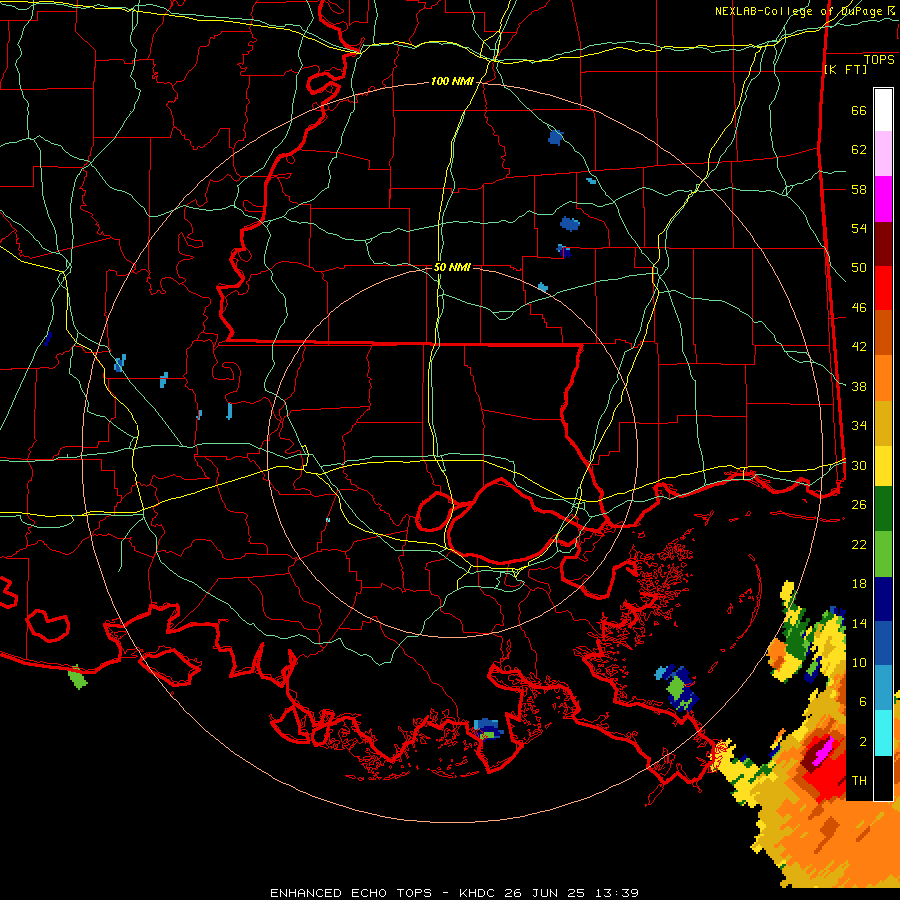Click the 13:39 timestamp
This screenshot has width=900, height=900.
click(615, 893)
